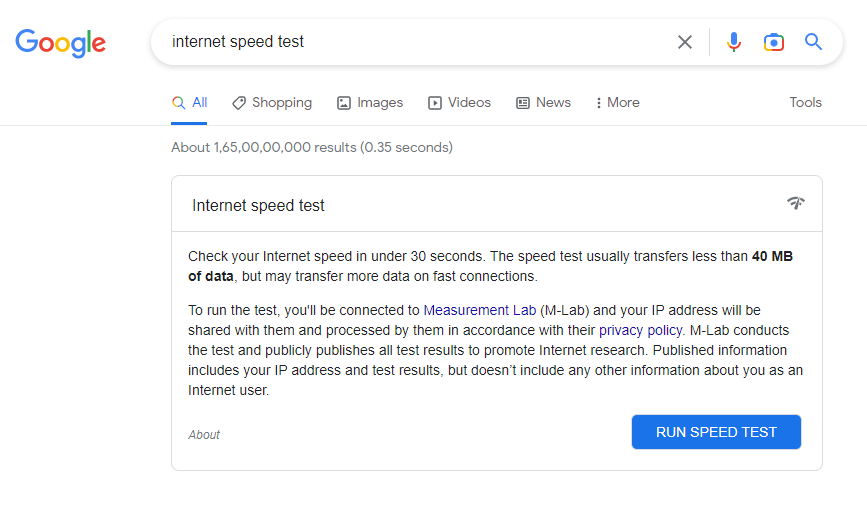Open the M-Lab privacy policy link
Viewport: 867px width, 510px height.
coord(640,330)
